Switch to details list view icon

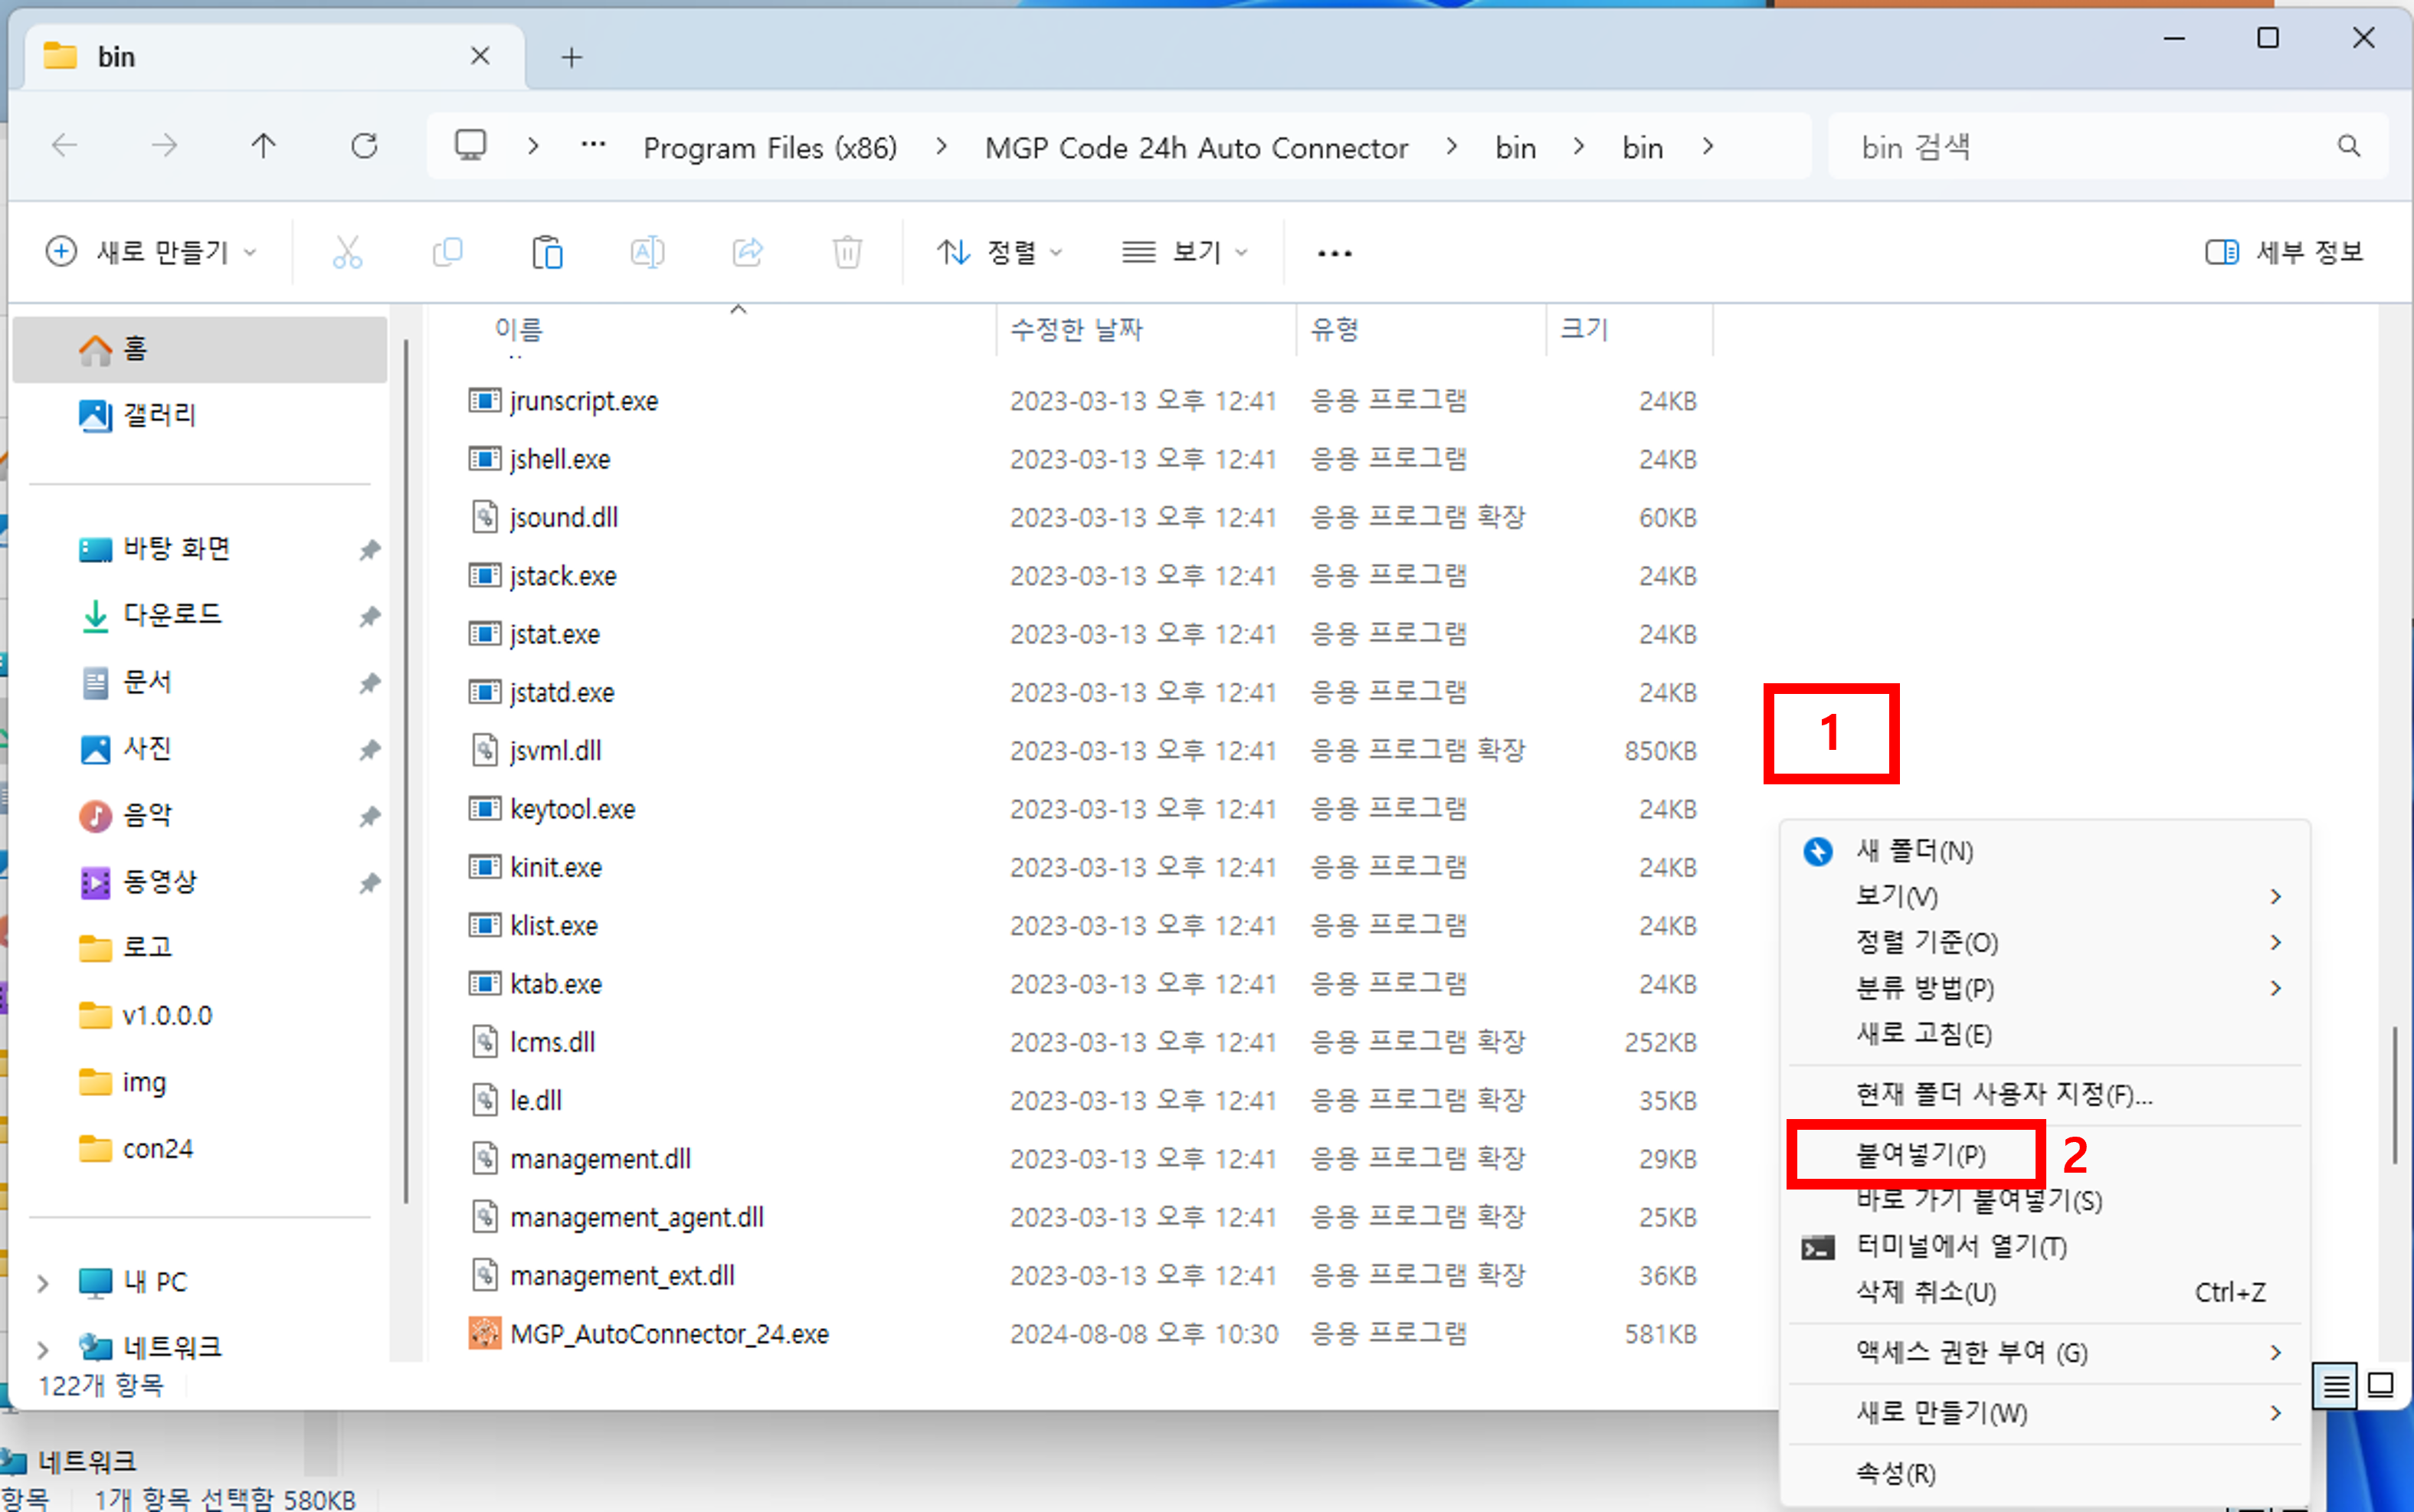pos(2335,1386)
